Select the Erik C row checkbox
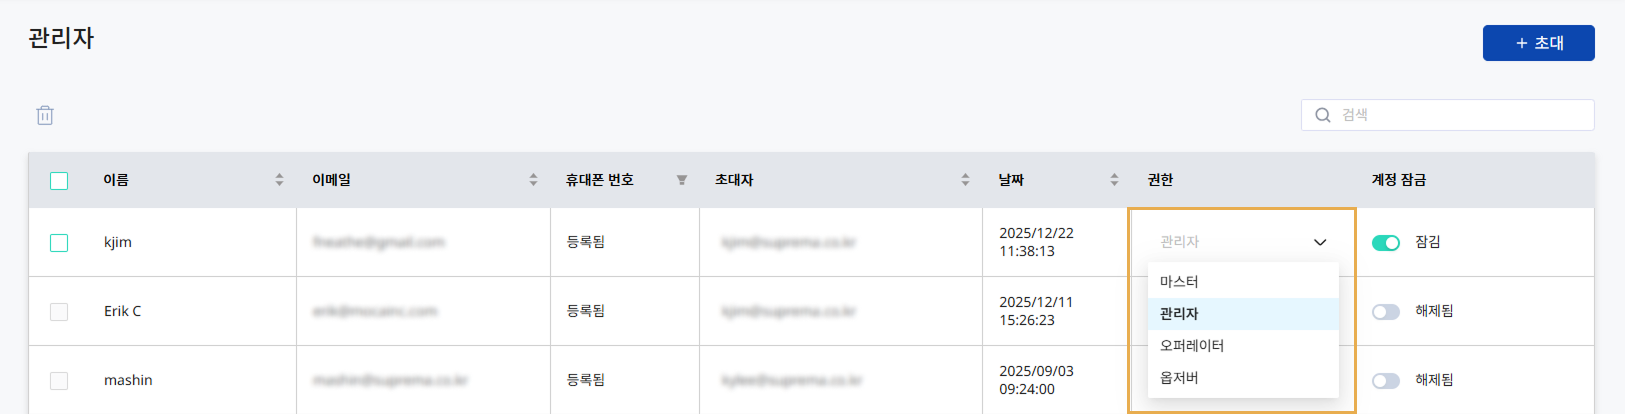 [x=59, y=312]
